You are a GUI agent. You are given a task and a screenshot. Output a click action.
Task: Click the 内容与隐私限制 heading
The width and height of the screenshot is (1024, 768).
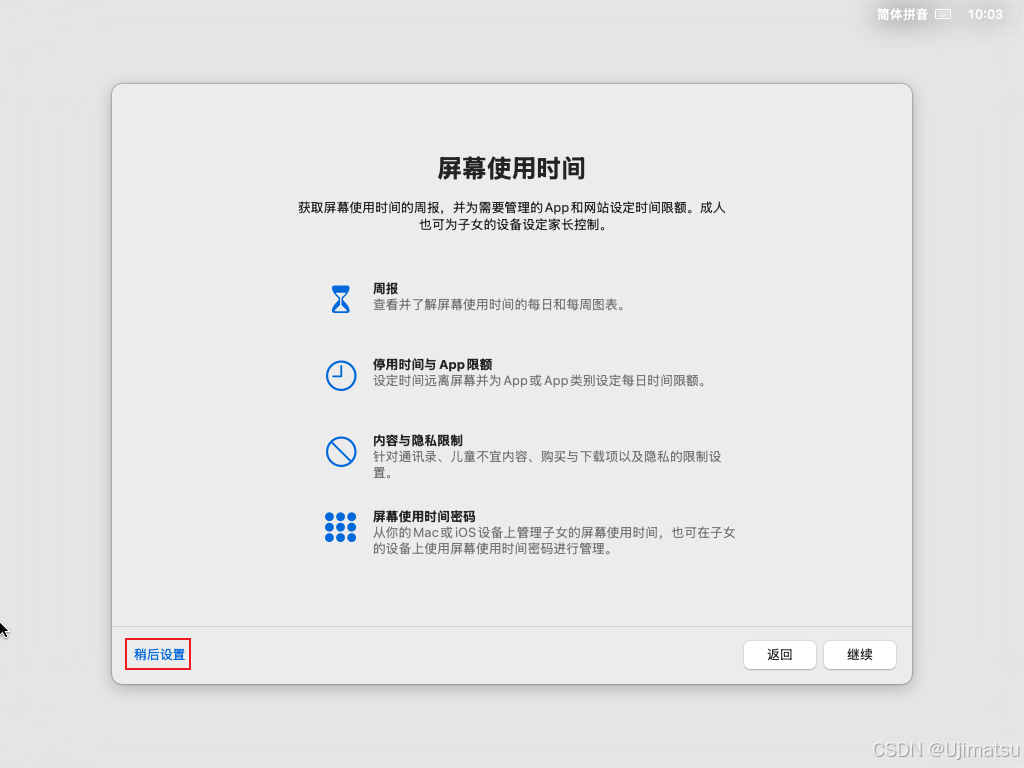click(418, 440)
